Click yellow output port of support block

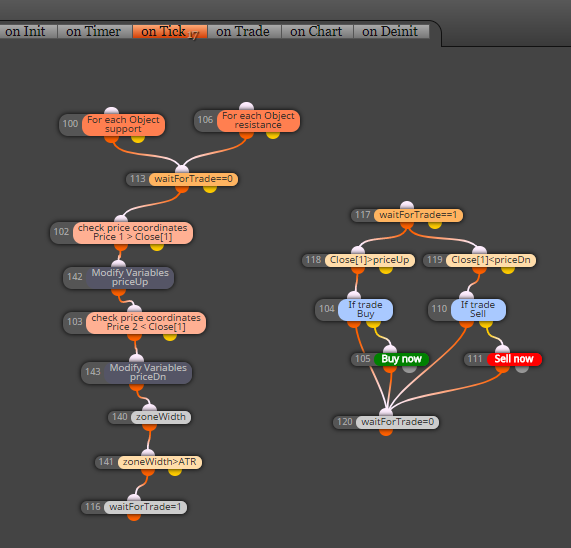[138, 139]
